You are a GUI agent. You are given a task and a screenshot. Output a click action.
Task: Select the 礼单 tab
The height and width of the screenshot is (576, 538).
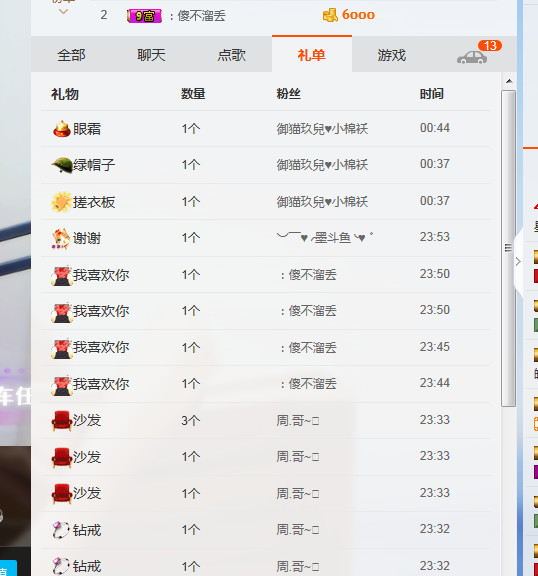pyautogui.click(x=312, y=55)
